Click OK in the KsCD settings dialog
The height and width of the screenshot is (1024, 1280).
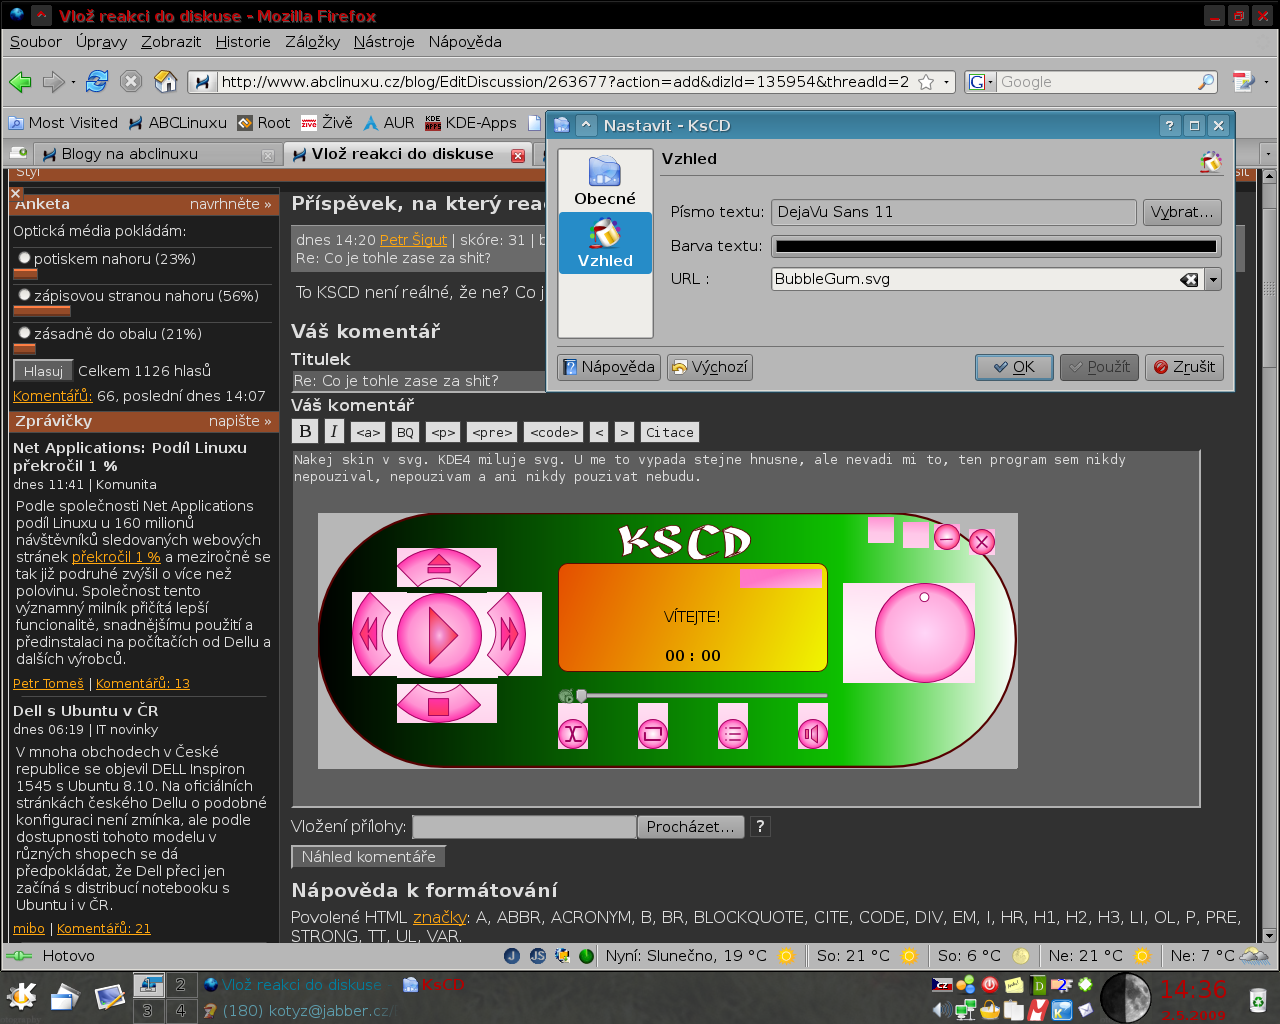coord(1014,367)
